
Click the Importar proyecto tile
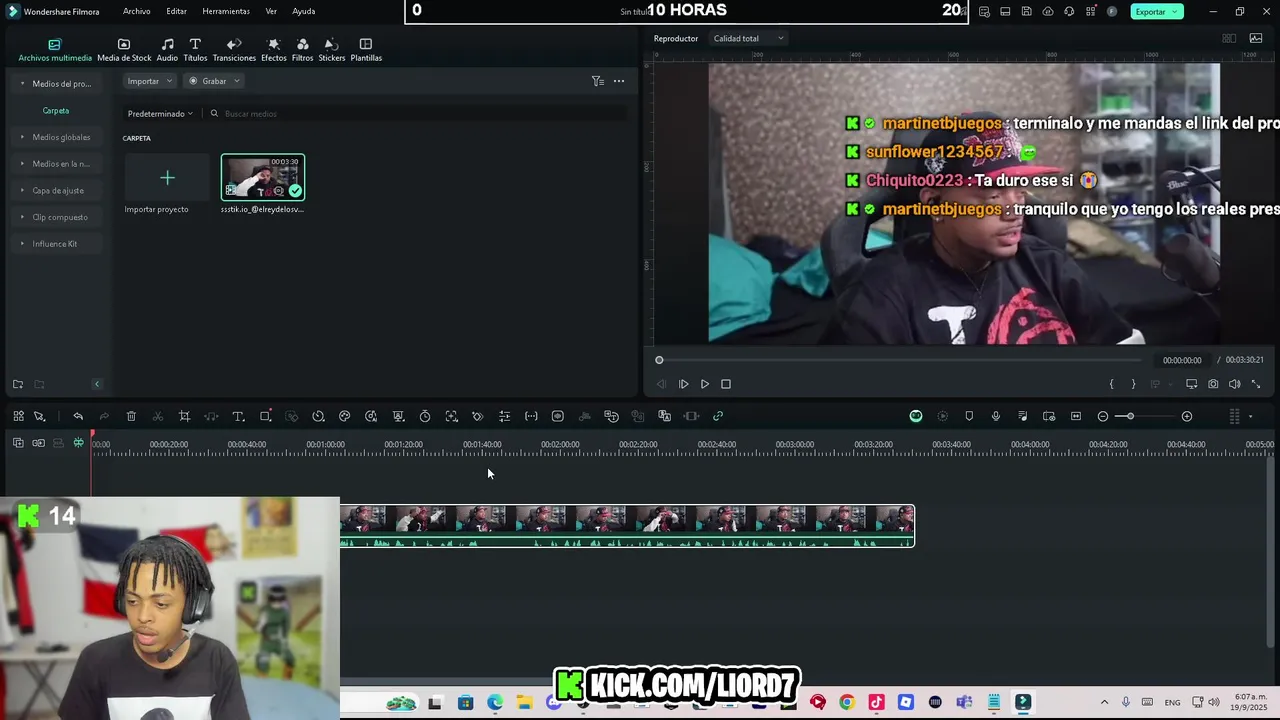167,178
